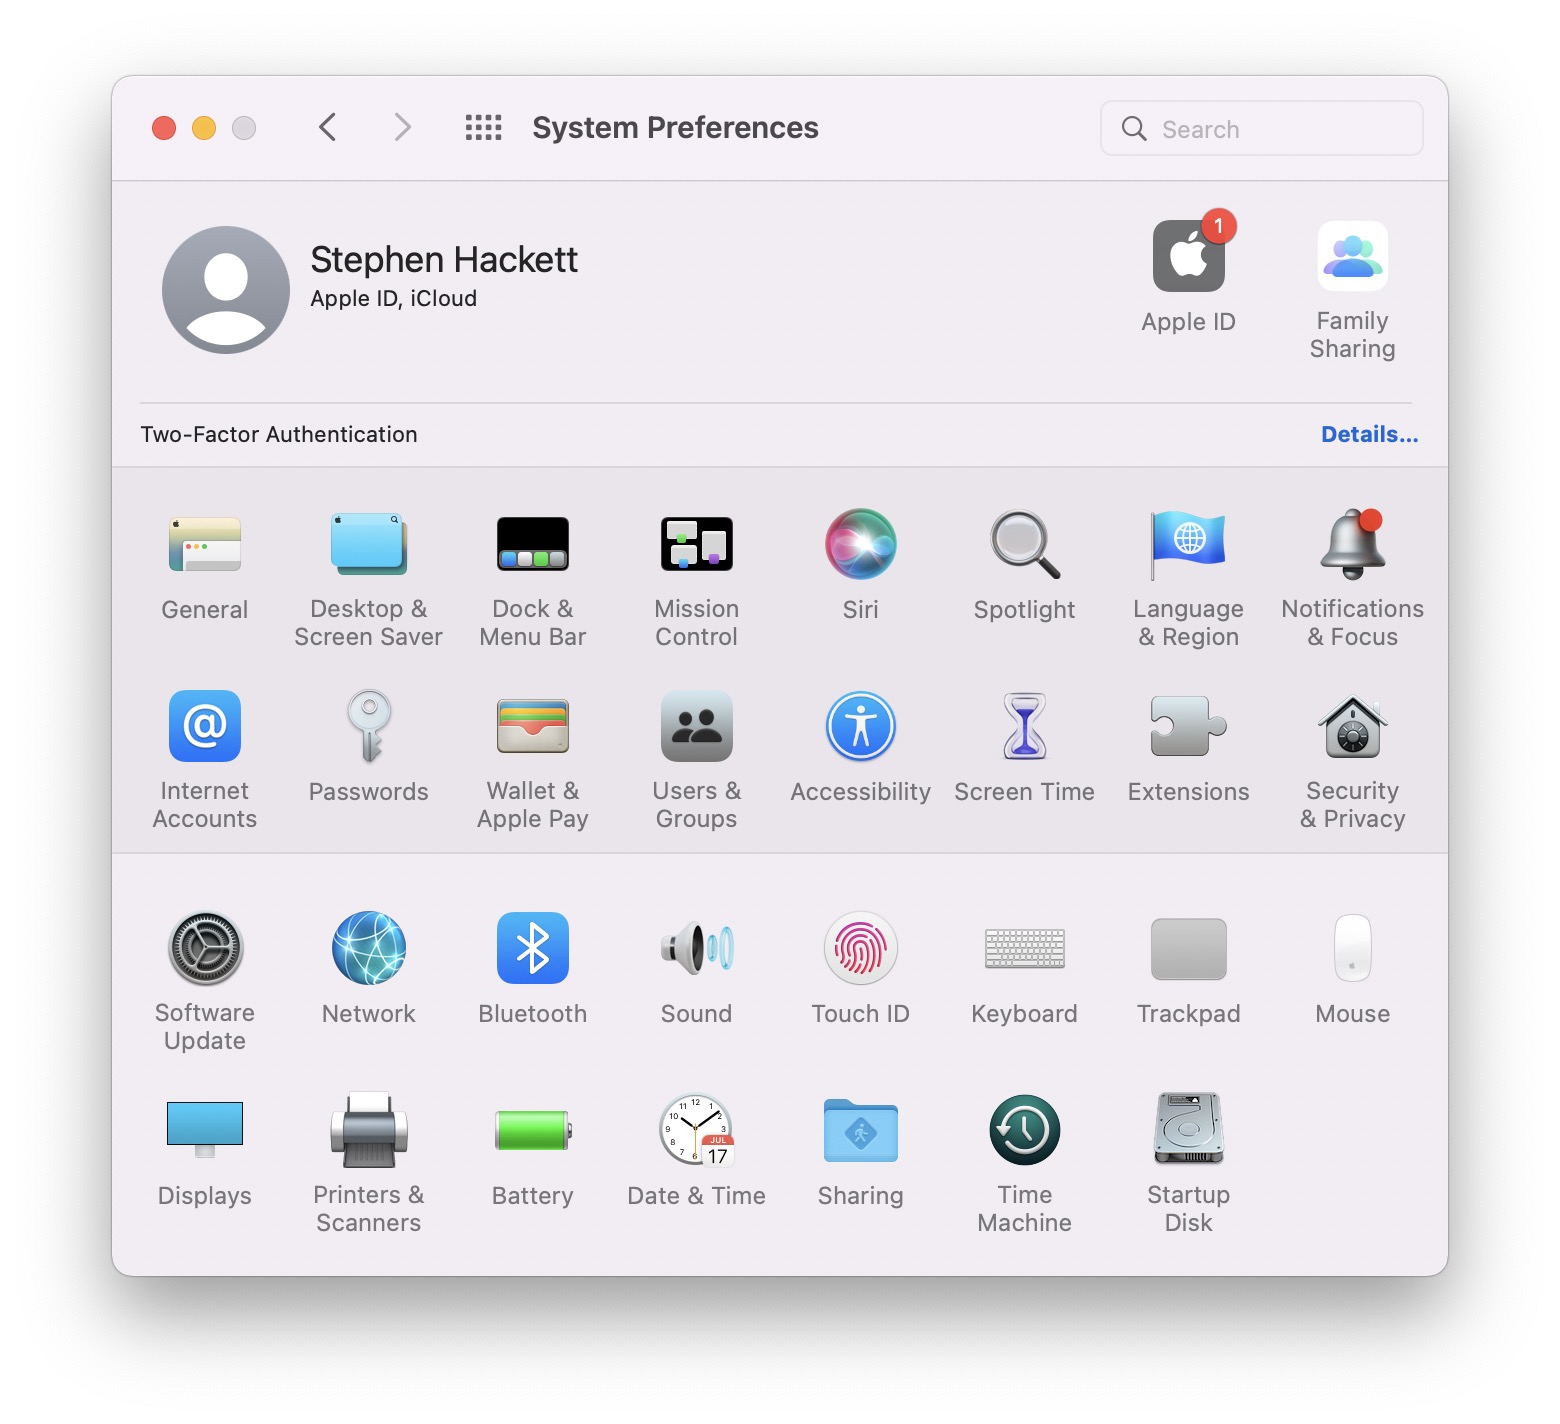Open Screen Time settings

click(1025, 727)
